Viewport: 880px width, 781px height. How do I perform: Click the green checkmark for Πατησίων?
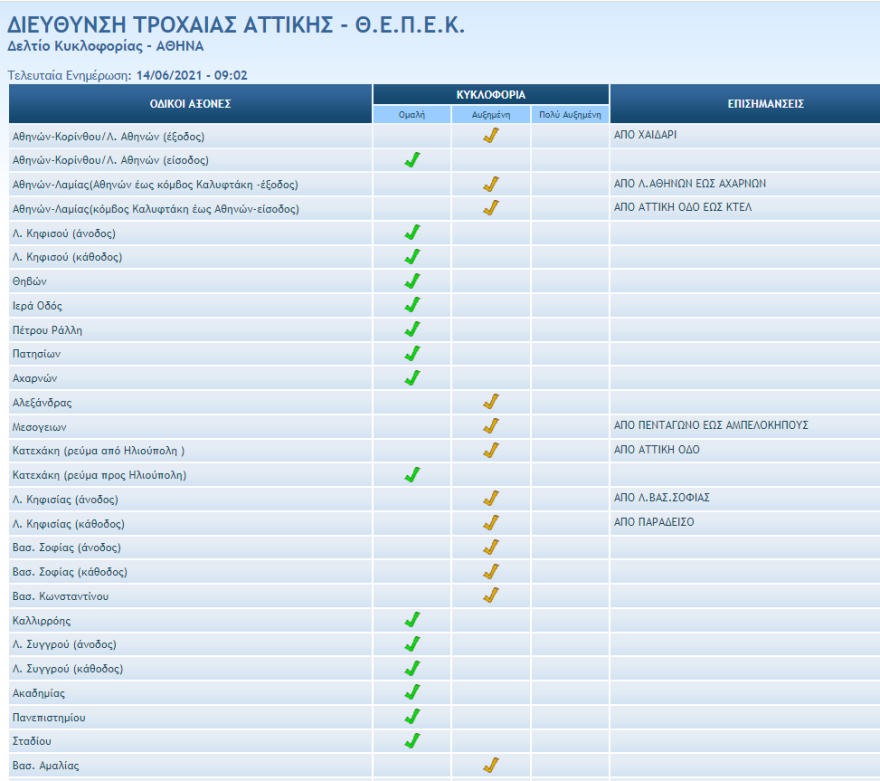(412, 353)
